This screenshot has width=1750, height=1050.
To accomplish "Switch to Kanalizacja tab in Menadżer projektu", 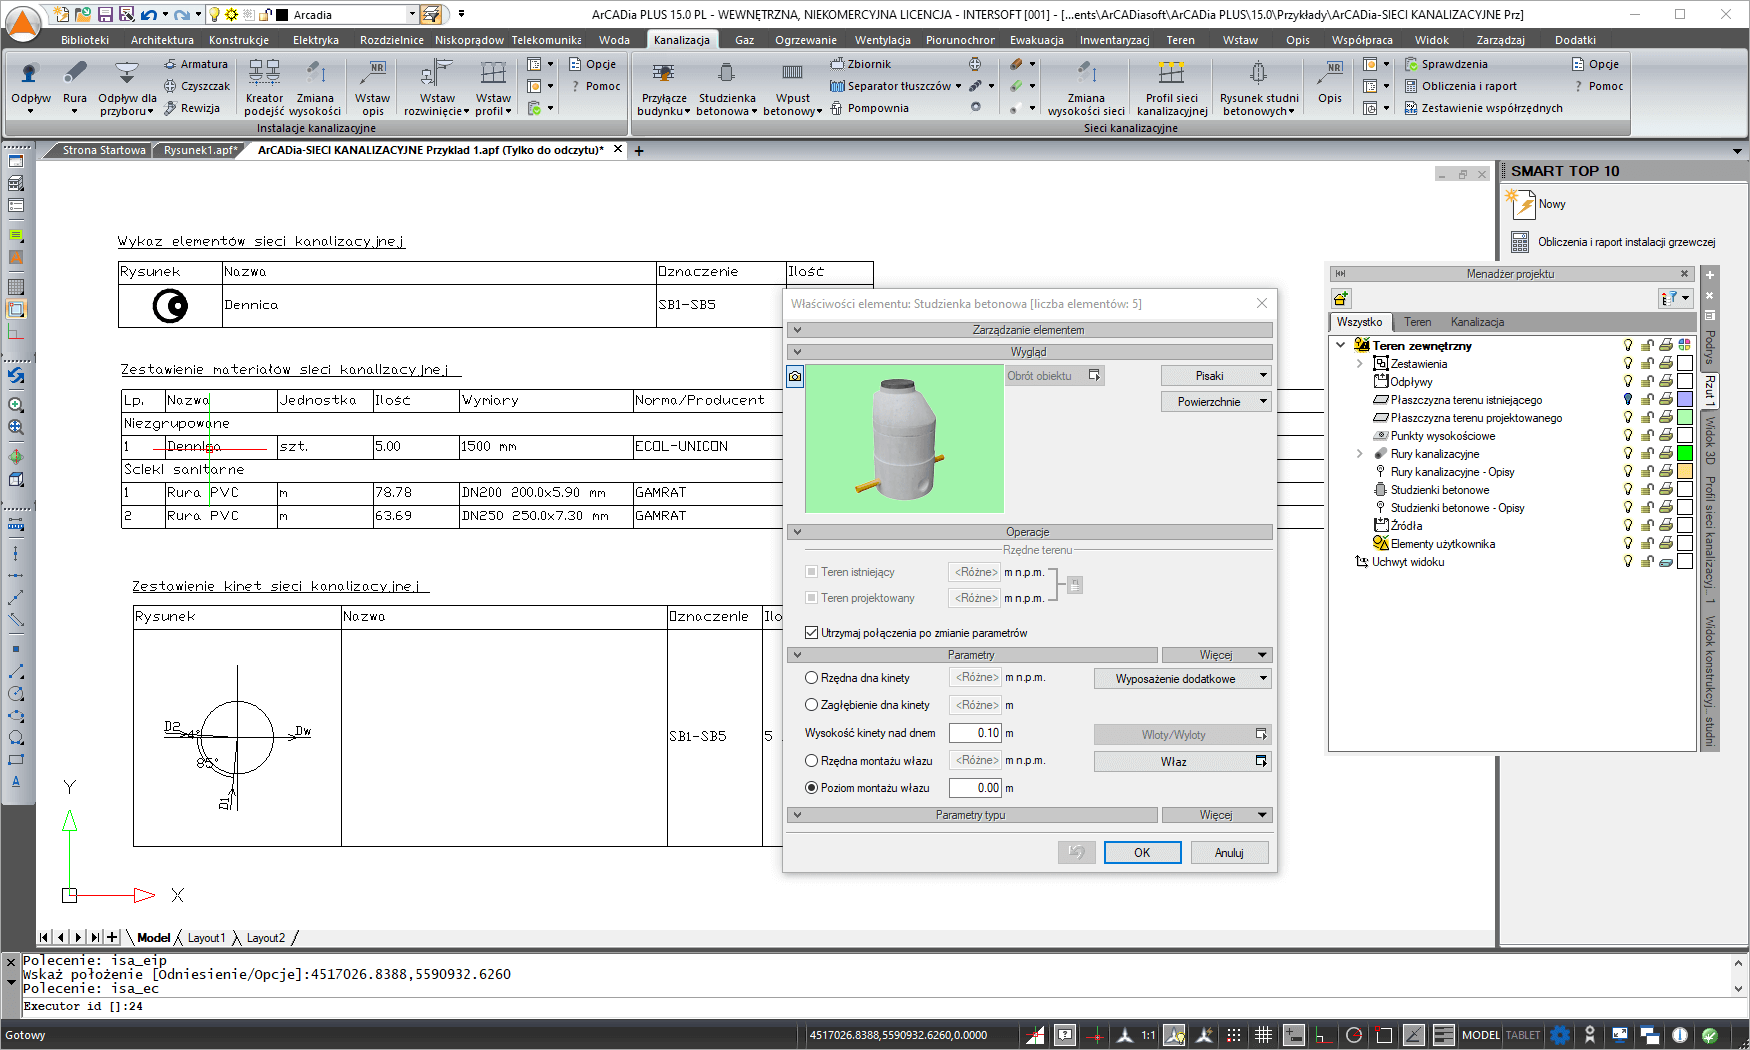I will (x=1477, y=322).
